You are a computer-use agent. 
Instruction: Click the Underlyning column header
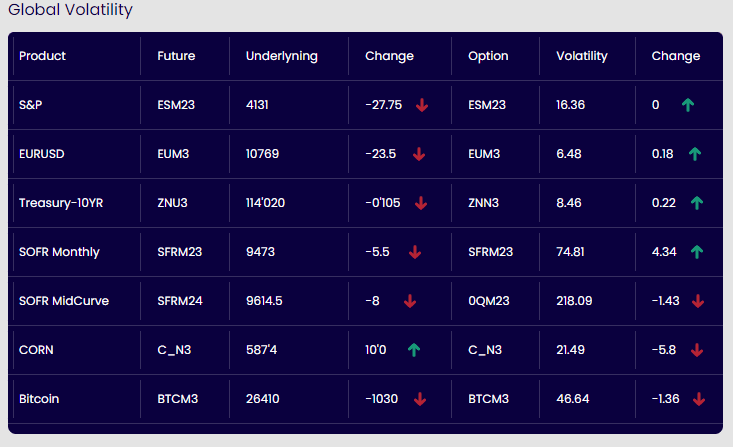[281, 56]
